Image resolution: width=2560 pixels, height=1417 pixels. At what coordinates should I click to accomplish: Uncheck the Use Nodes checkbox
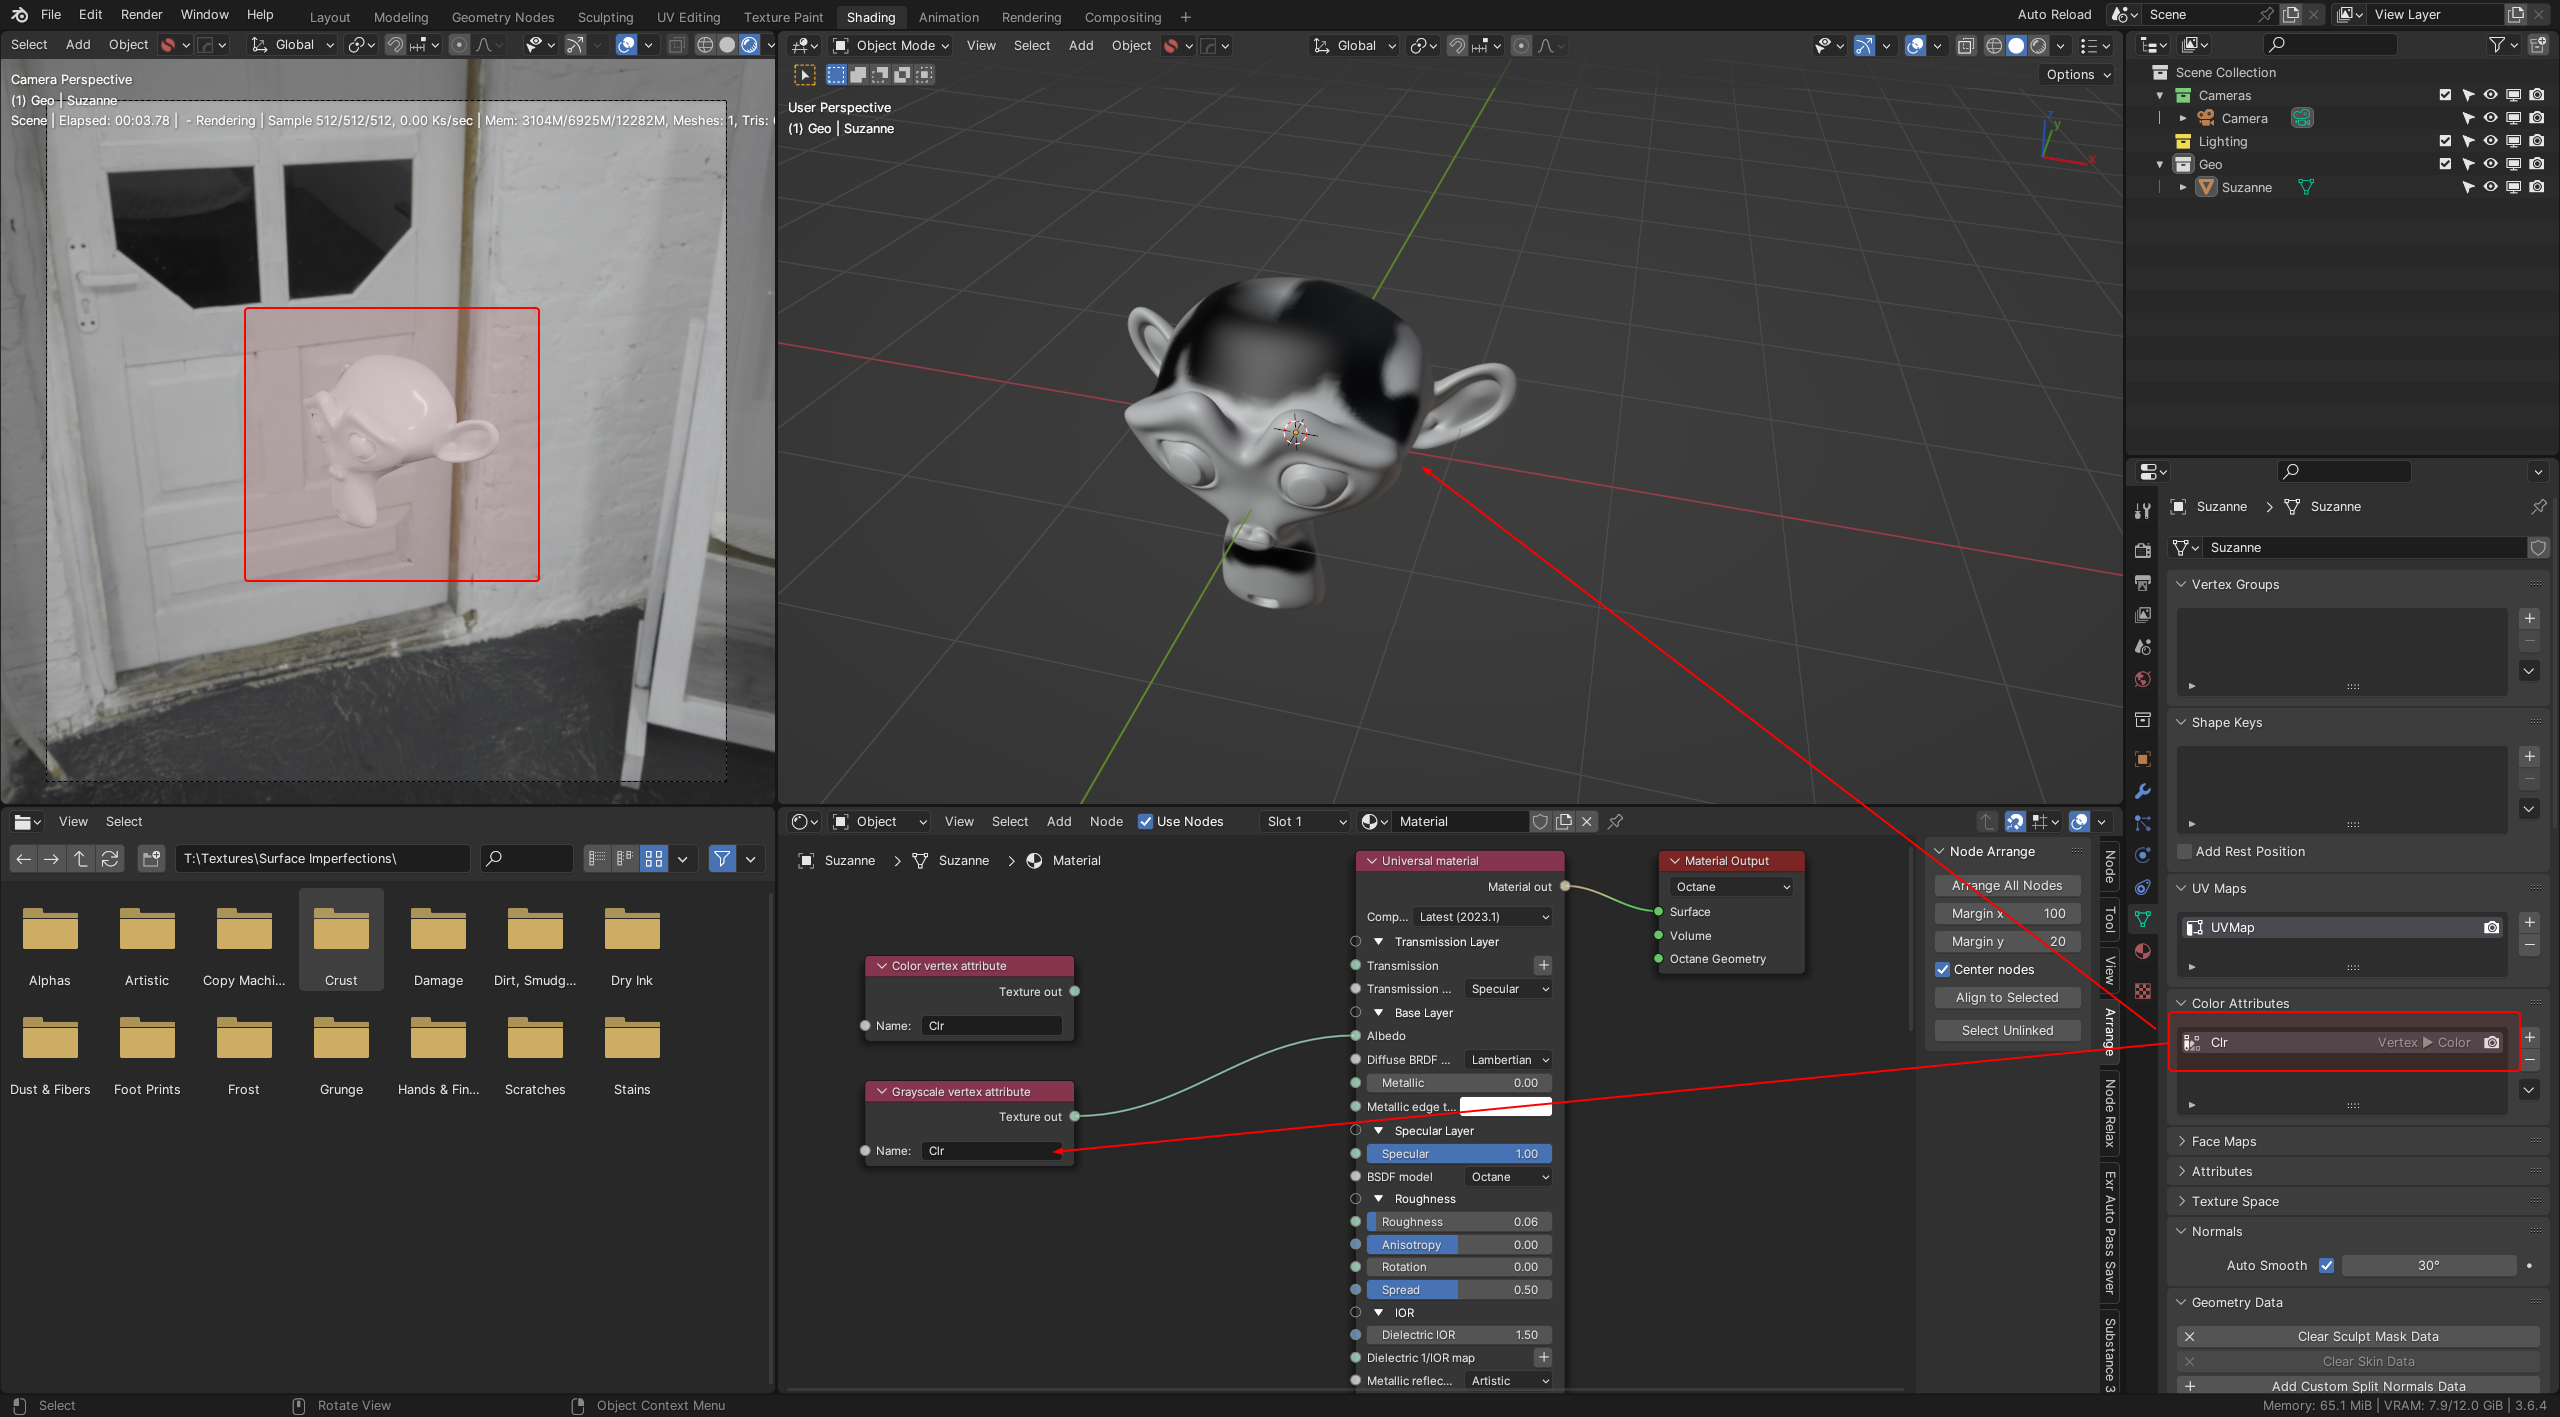click(1146, 821)
